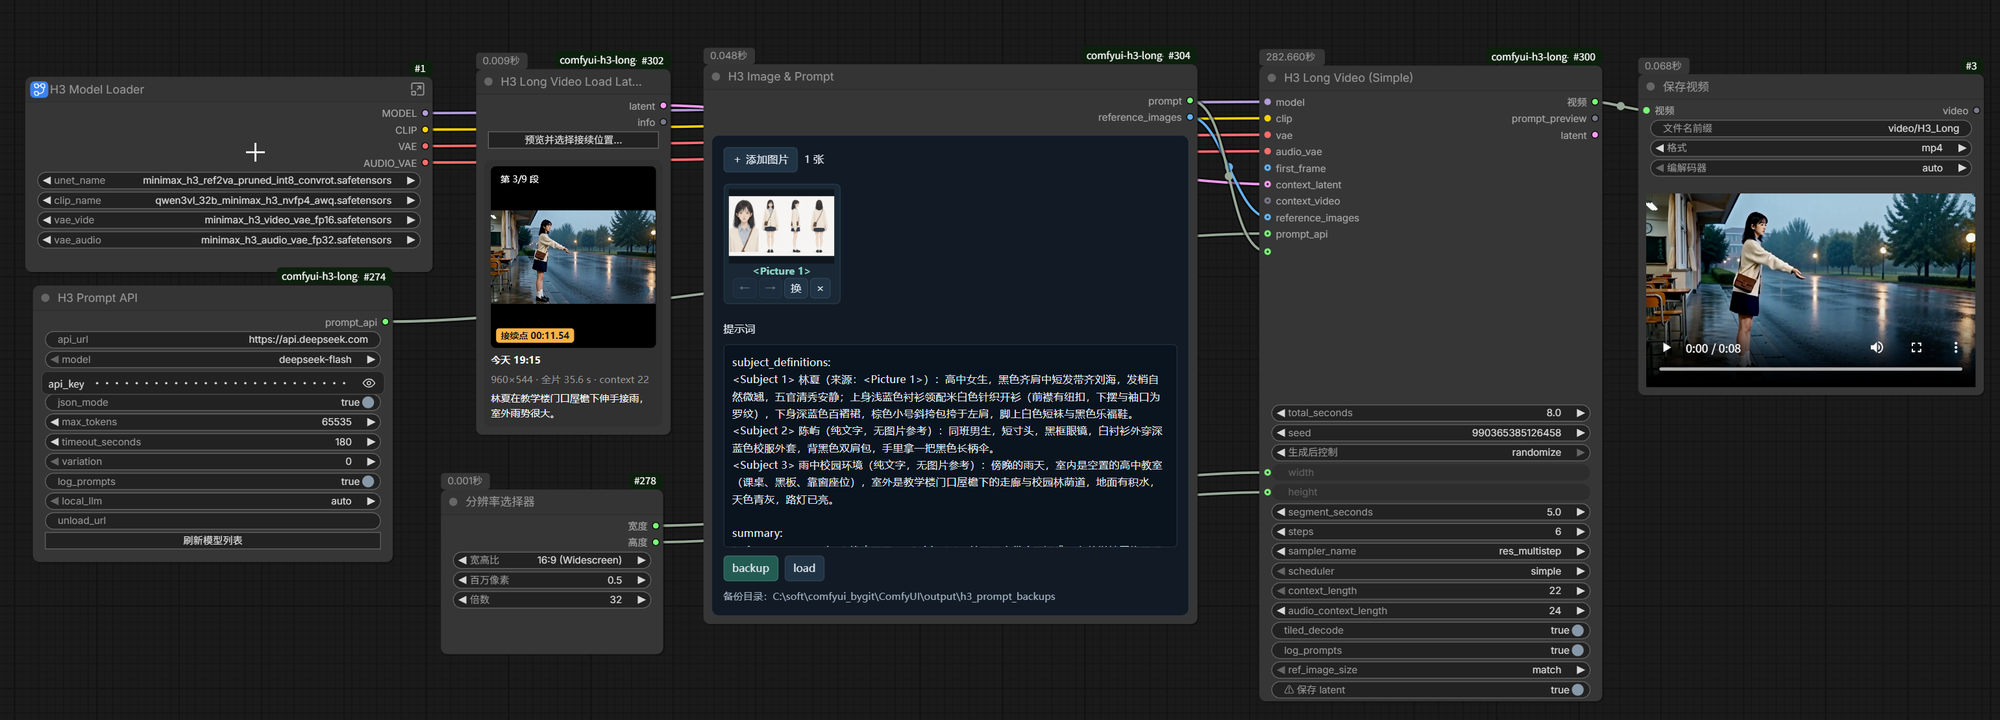Click the 预览并选择接续位置 button
The image size is (2000, 720).
pos(573,140)
